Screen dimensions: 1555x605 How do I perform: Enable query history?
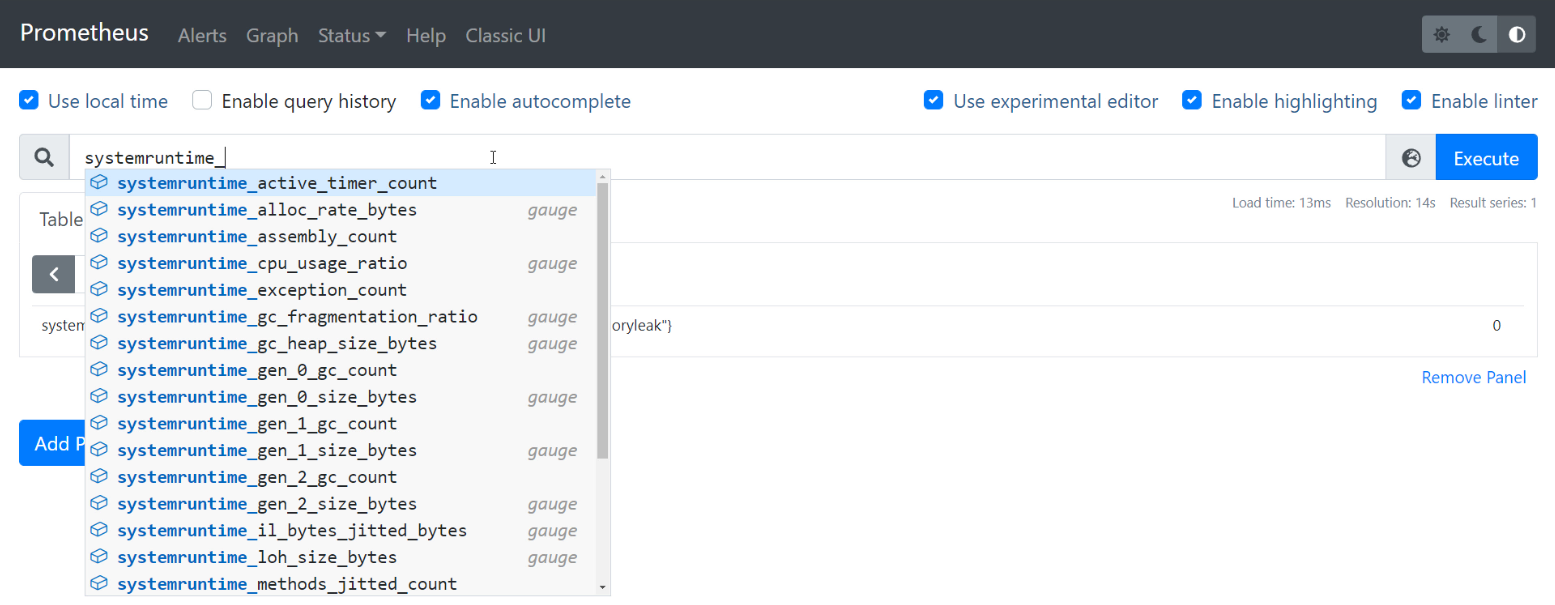(x=201, y=100)
